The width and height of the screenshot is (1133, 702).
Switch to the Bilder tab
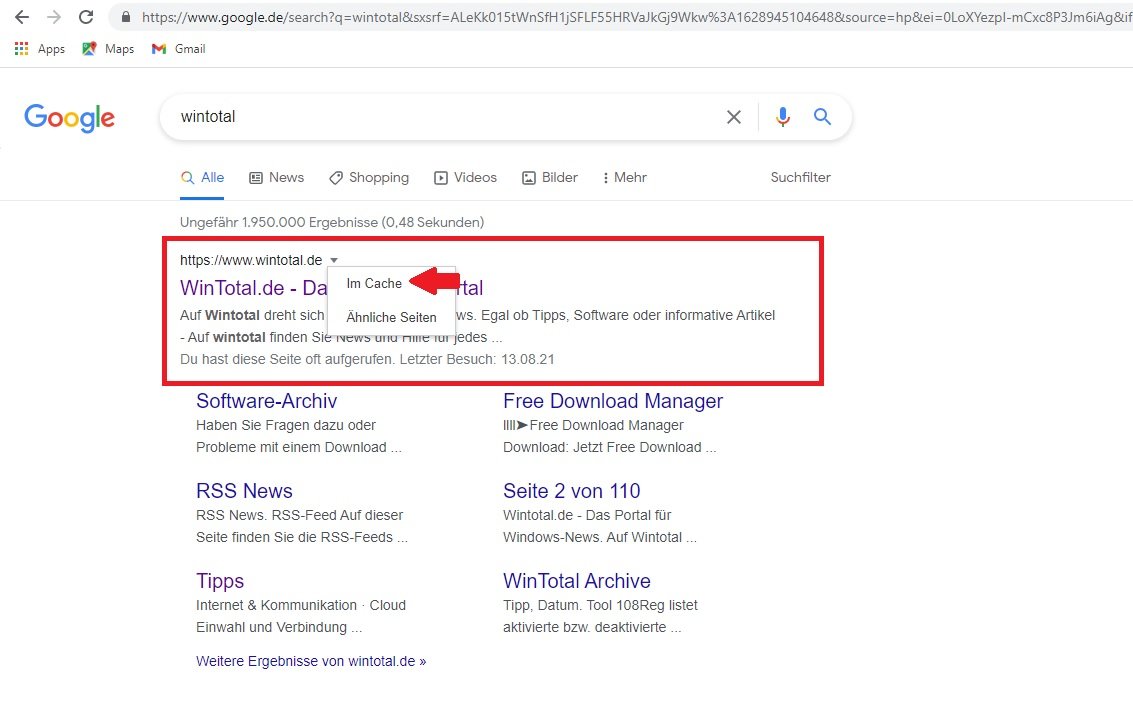pos(550,177)
